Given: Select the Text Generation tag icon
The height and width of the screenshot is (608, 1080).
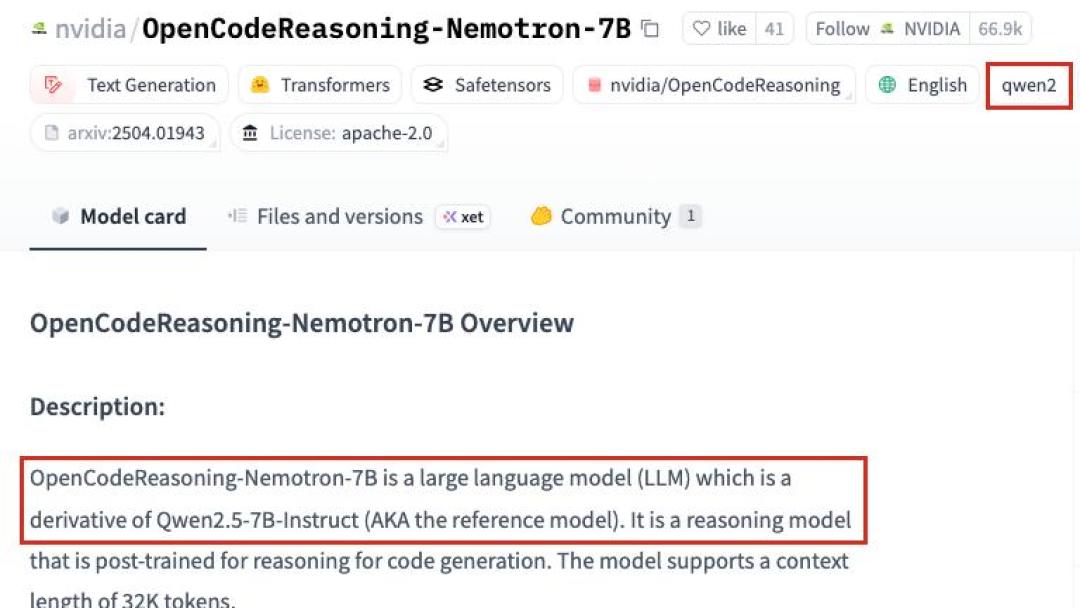Looking at the screenshot, I should click(x=53, y=85).
